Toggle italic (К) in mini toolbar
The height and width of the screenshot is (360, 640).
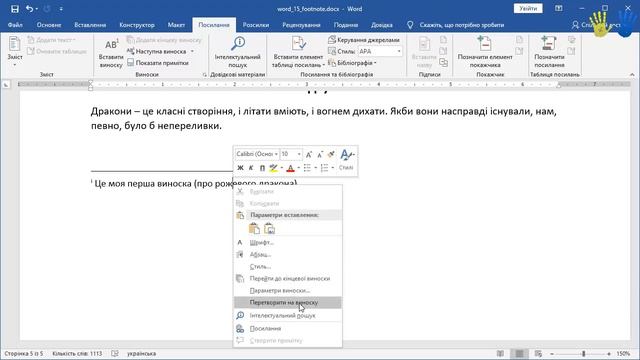[x=251, y=168]
